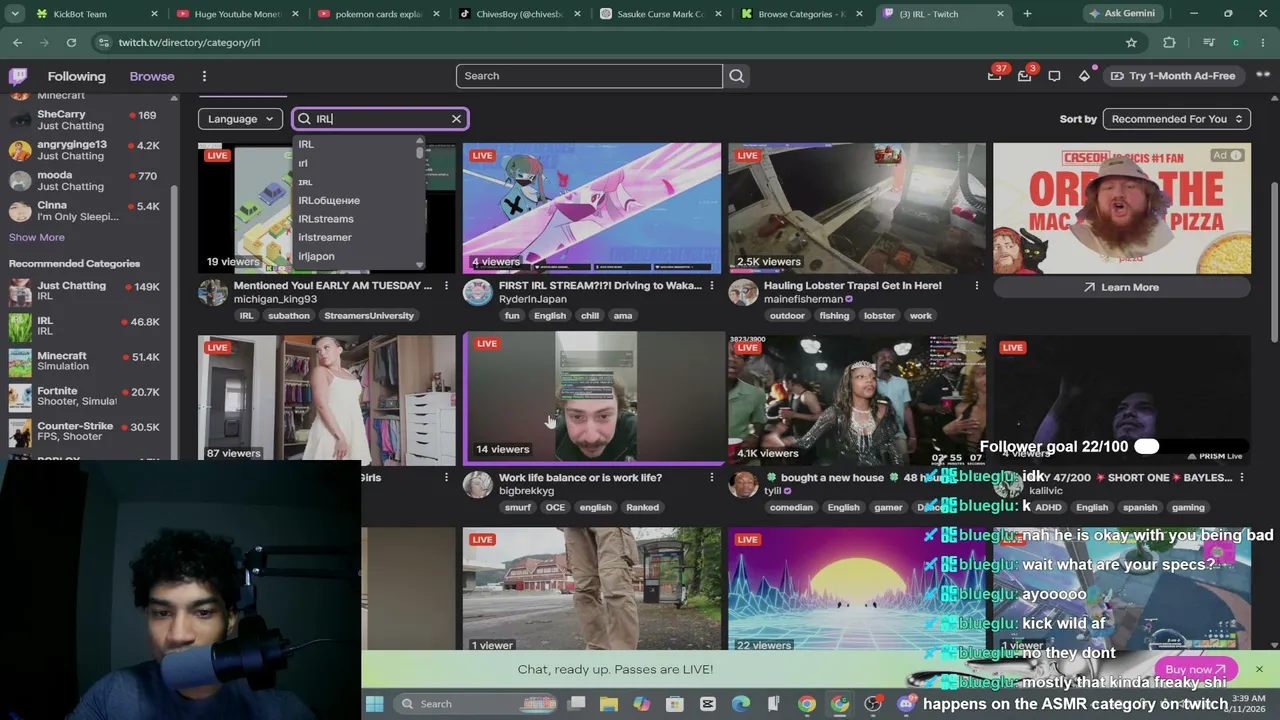The height and width of the screenshot is (720, 1280).
Task: Open the Hauling Lobster Traps stream thumbnail
Action: coord(857,208)
